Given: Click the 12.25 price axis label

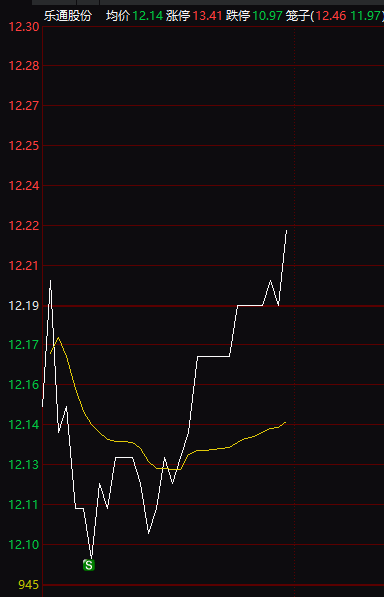Looking at the screenshot, I should pos(24,145).
